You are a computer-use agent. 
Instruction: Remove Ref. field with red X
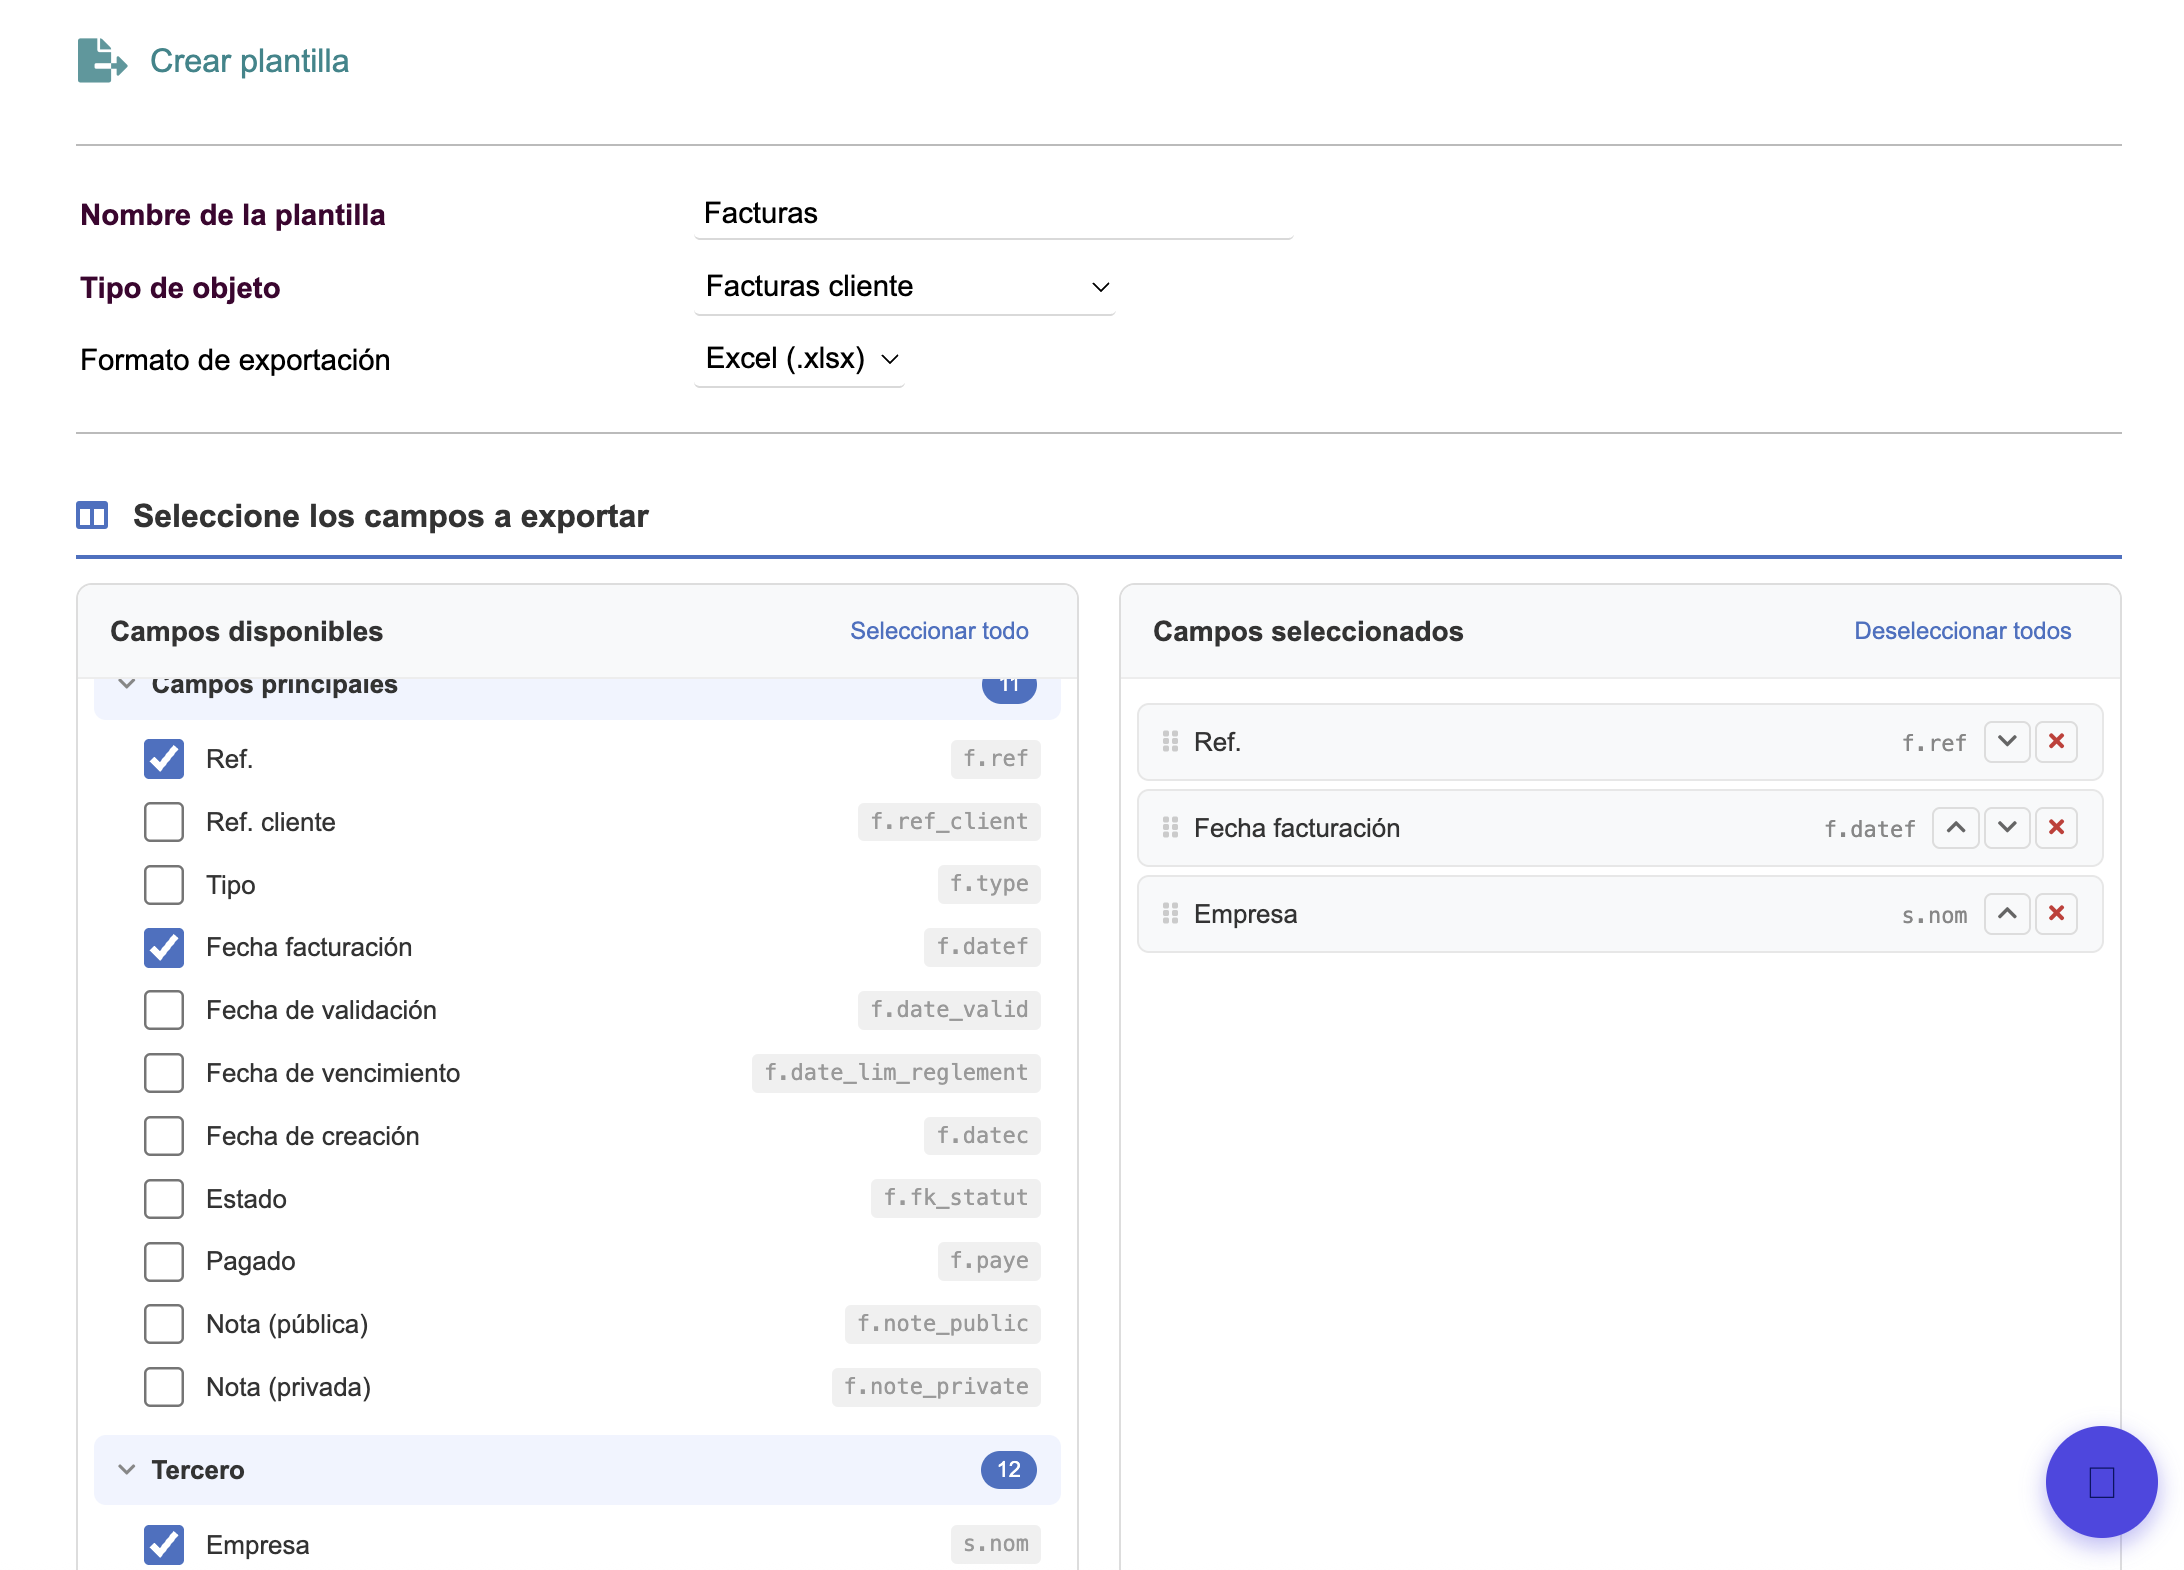tap(2056, 742)
